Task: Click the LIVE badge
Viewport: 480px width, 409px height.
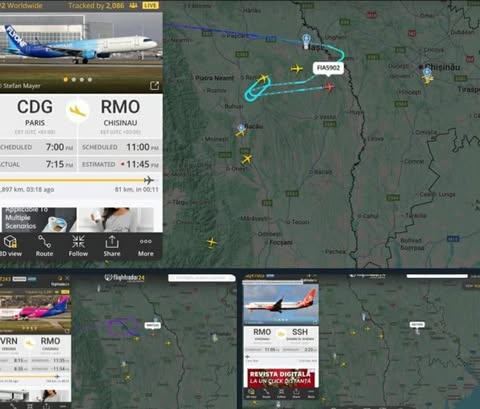Action: click(x=151, y=5)
